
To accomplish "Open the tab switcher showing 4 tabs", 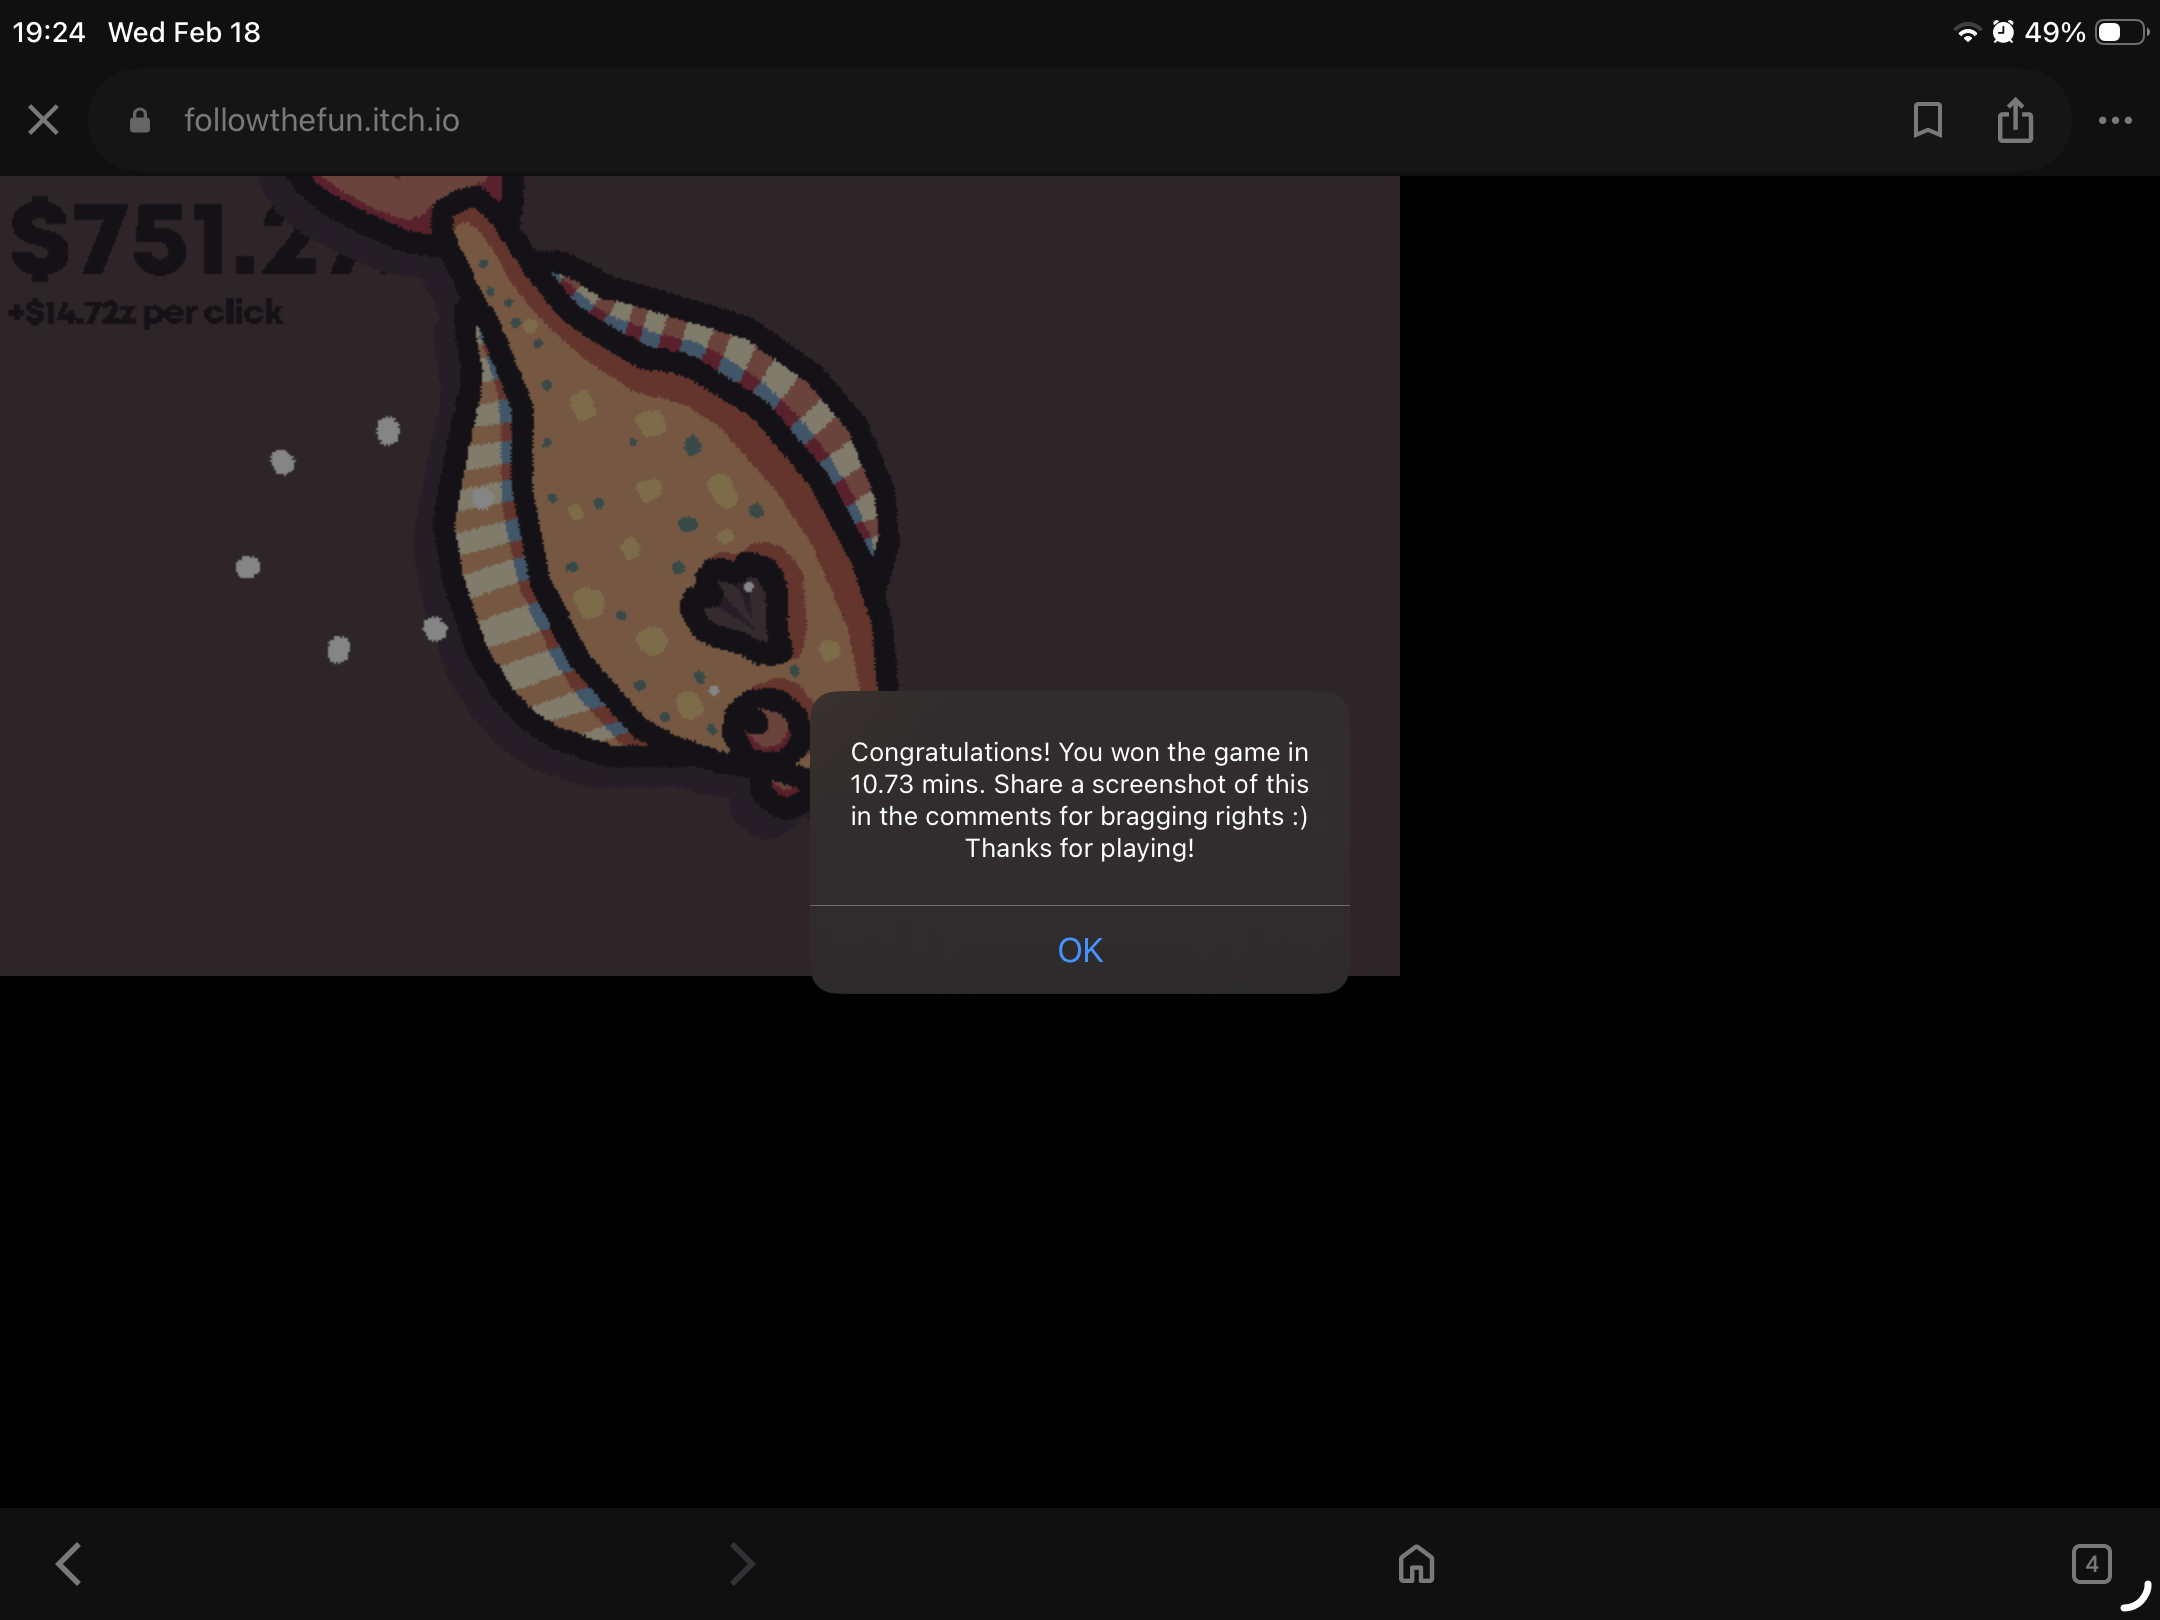I will pyautogui.click(x=2091, y=1563).
